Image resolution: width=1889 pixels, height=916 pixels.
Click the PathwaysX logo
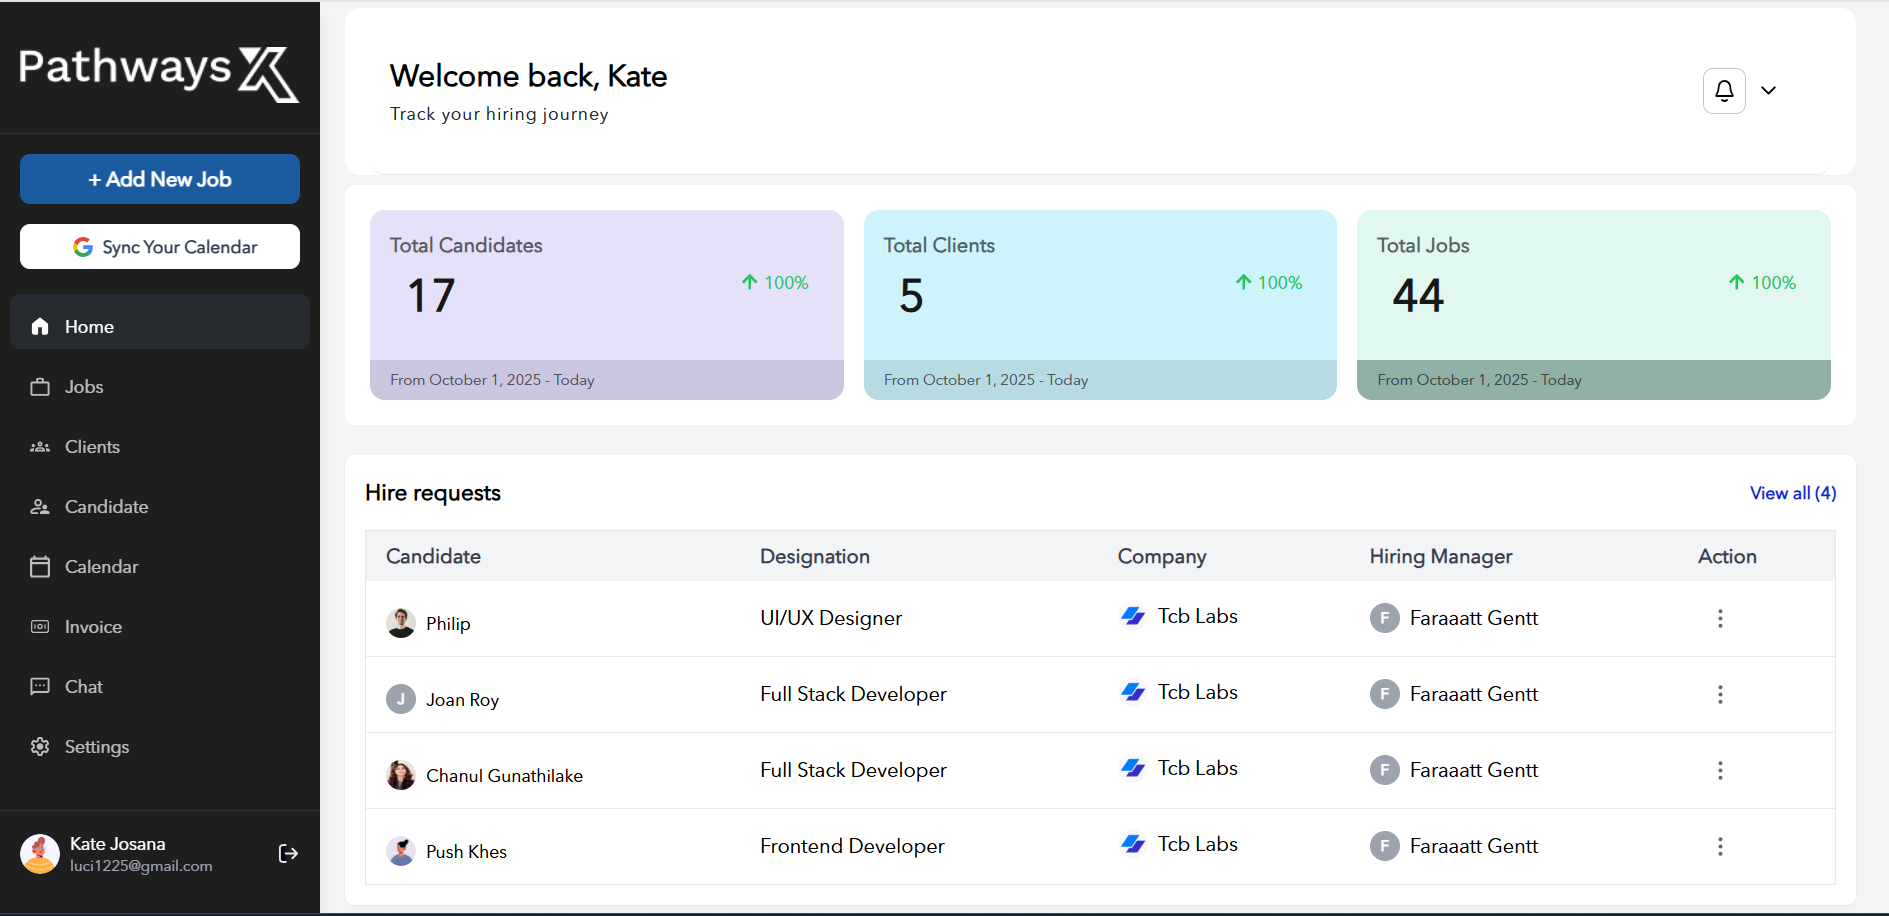[159, 73]
